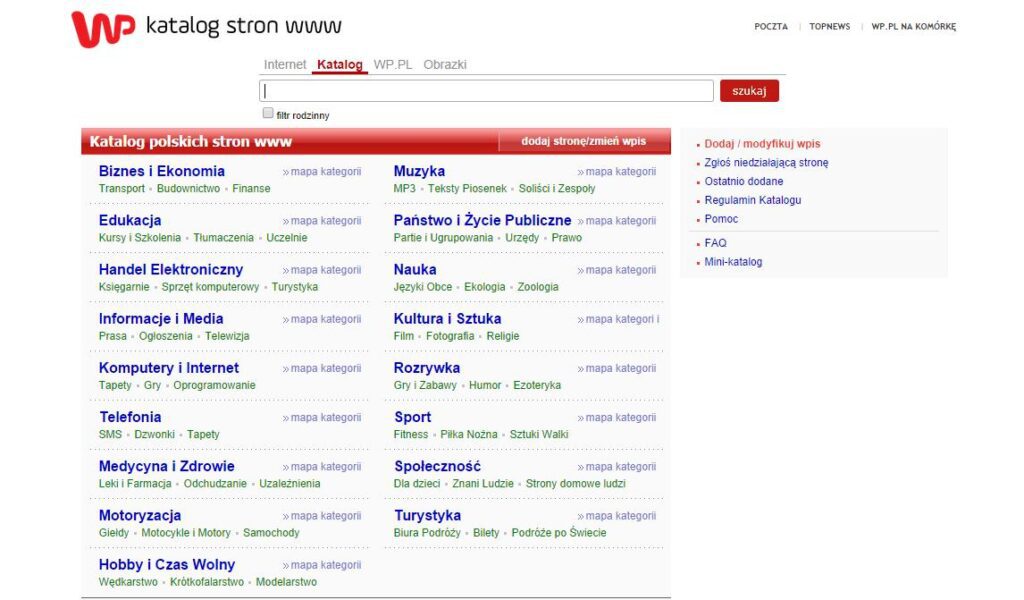
Task: Open Motocykle i Motory subcategory
Action: (186, 533)
